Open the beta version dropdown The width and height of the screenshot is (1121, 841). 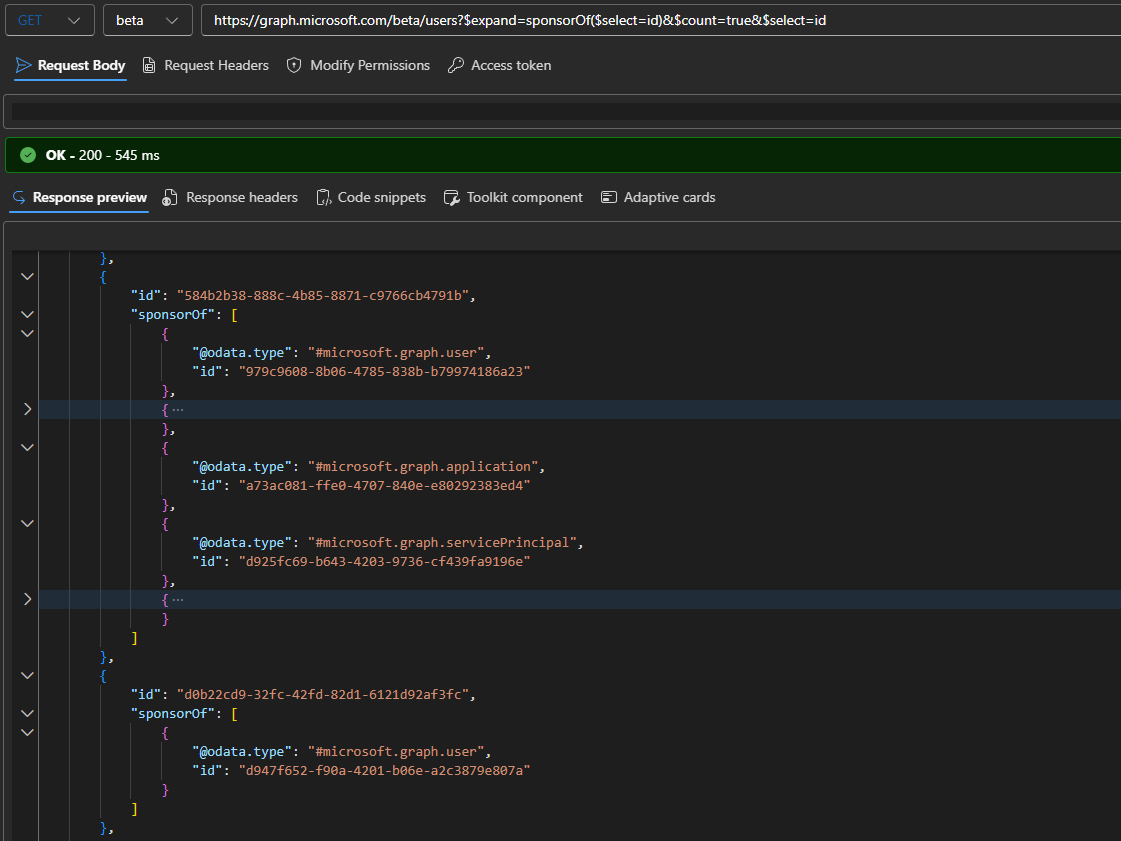point(147,20)
